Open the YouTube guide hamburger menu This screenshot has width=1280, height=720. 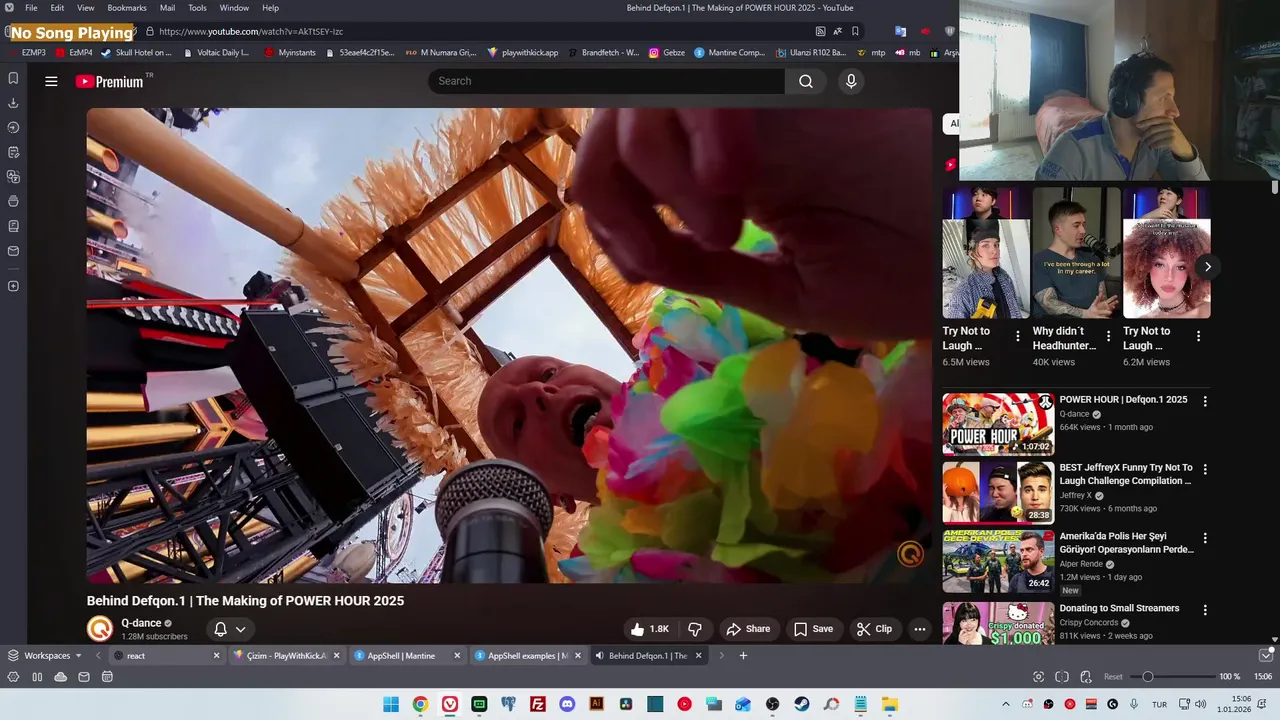[x=51, y=82]
